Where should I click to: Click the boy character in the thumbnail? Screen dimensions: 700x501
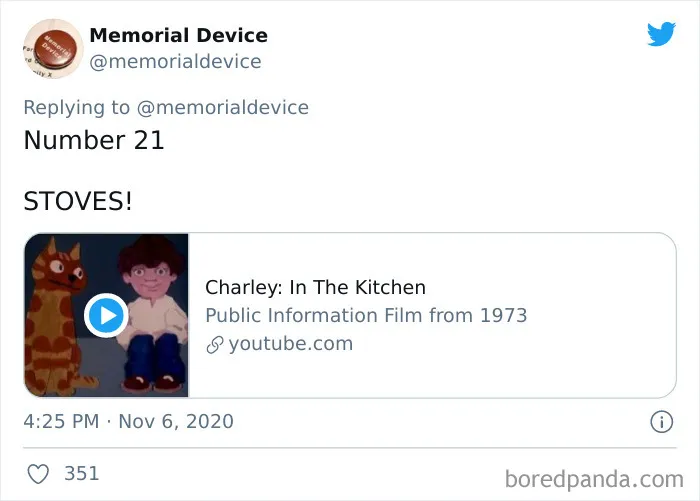[153, 313]
